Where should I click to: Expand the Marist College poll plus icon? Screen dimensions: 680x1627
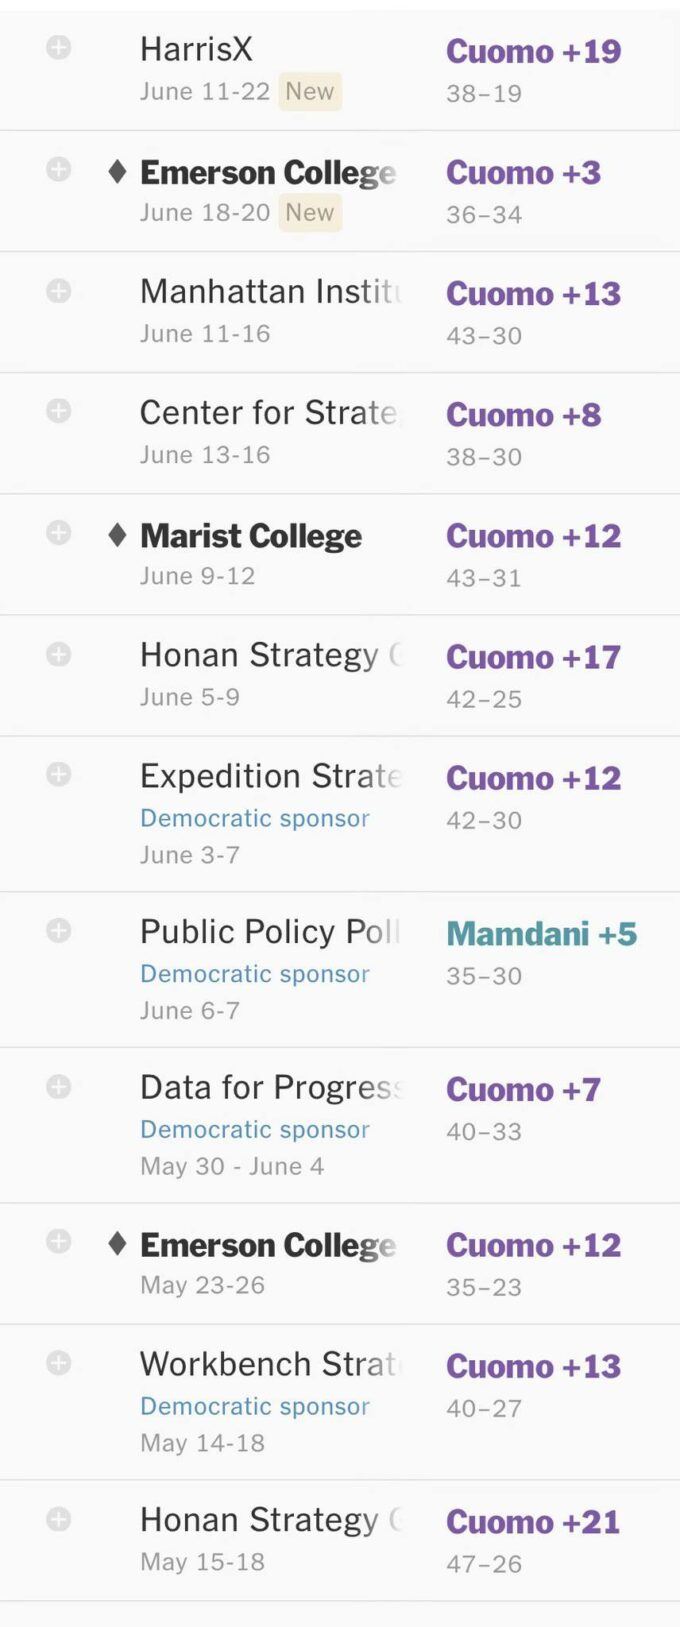point(59,532)
